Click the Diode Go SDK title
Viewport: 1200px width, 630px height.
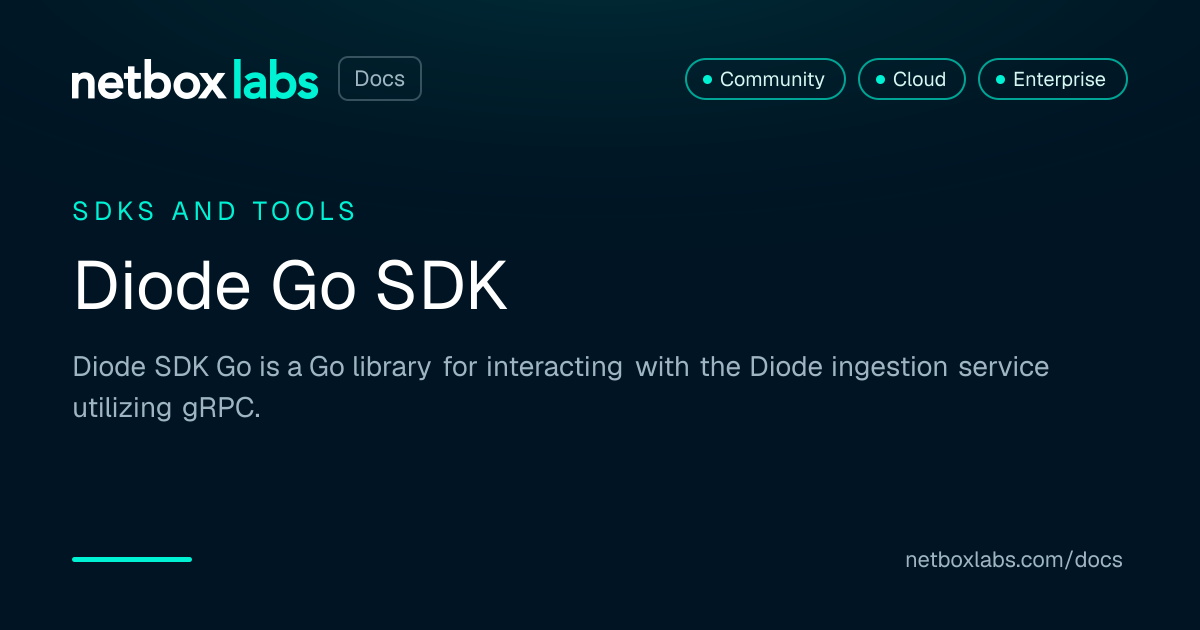coord(290,287)
